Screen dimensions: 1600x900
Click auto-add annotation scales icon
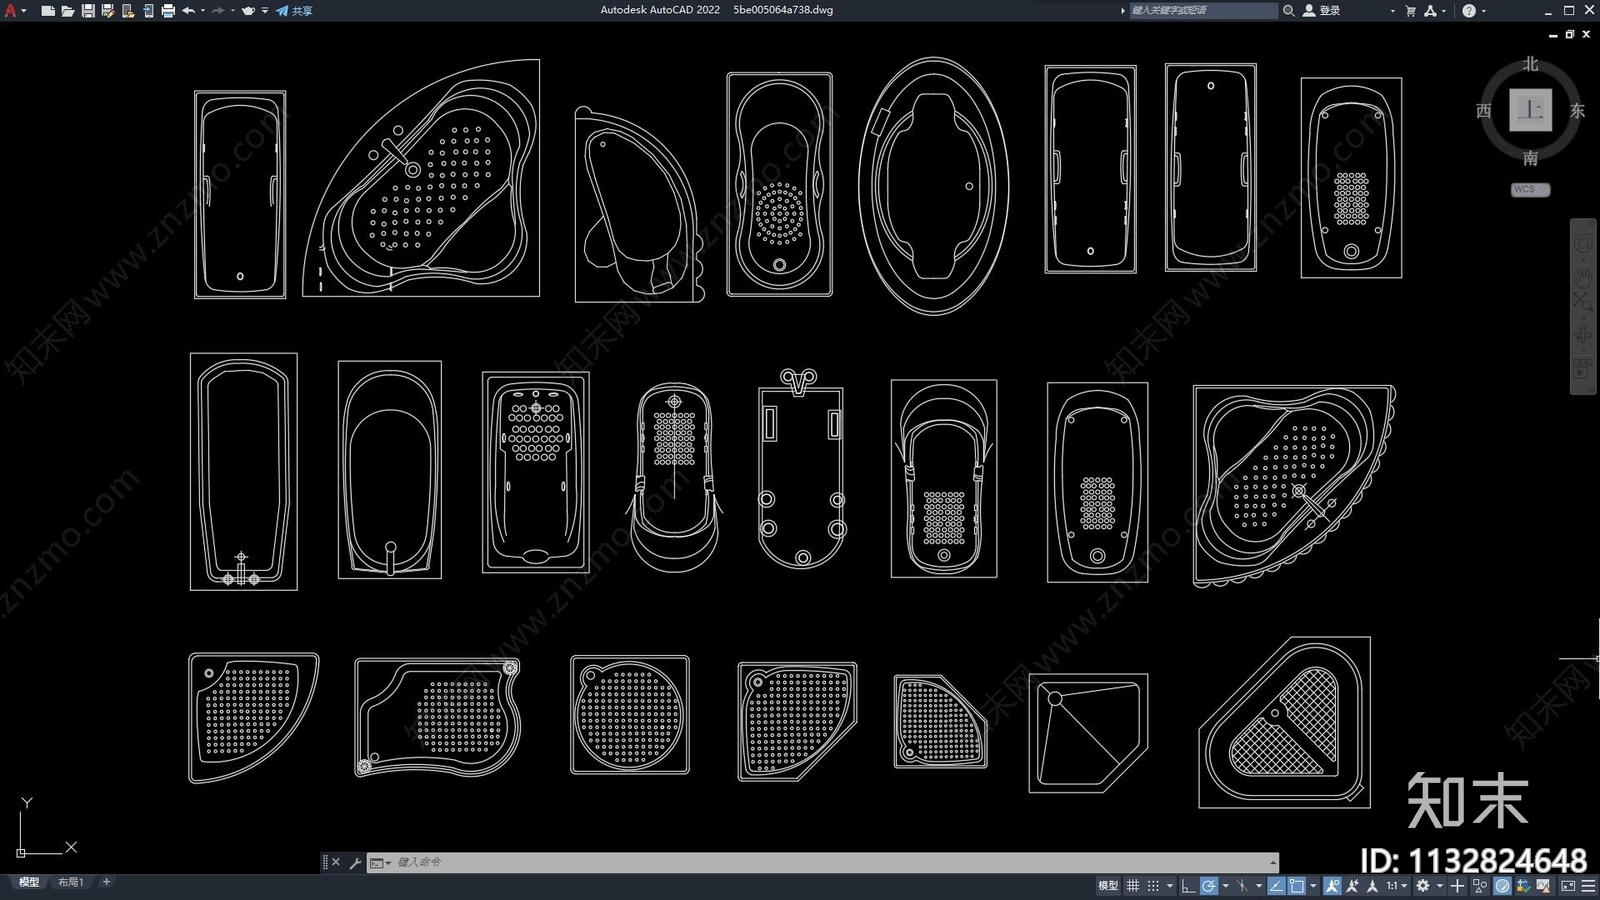coord(1353,886)
